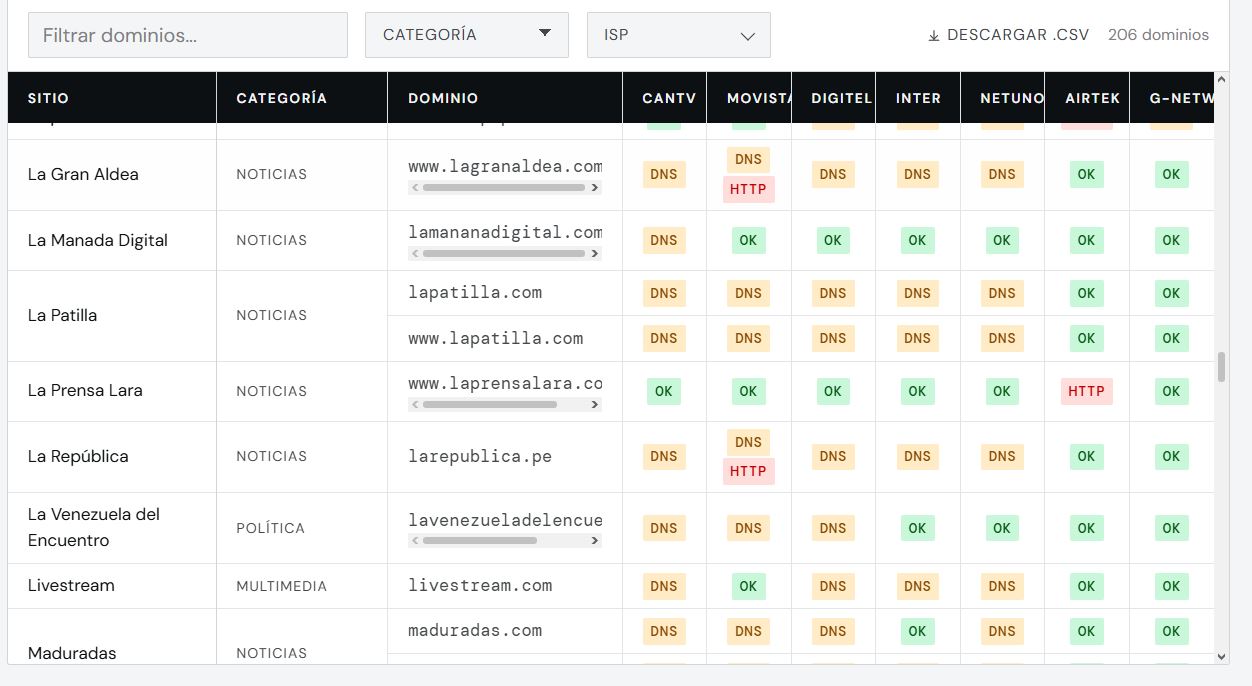Click left scroll arrow under lamananadigital.com
The width and height of the screenshot is (1252, 686).
pos(416,253)
